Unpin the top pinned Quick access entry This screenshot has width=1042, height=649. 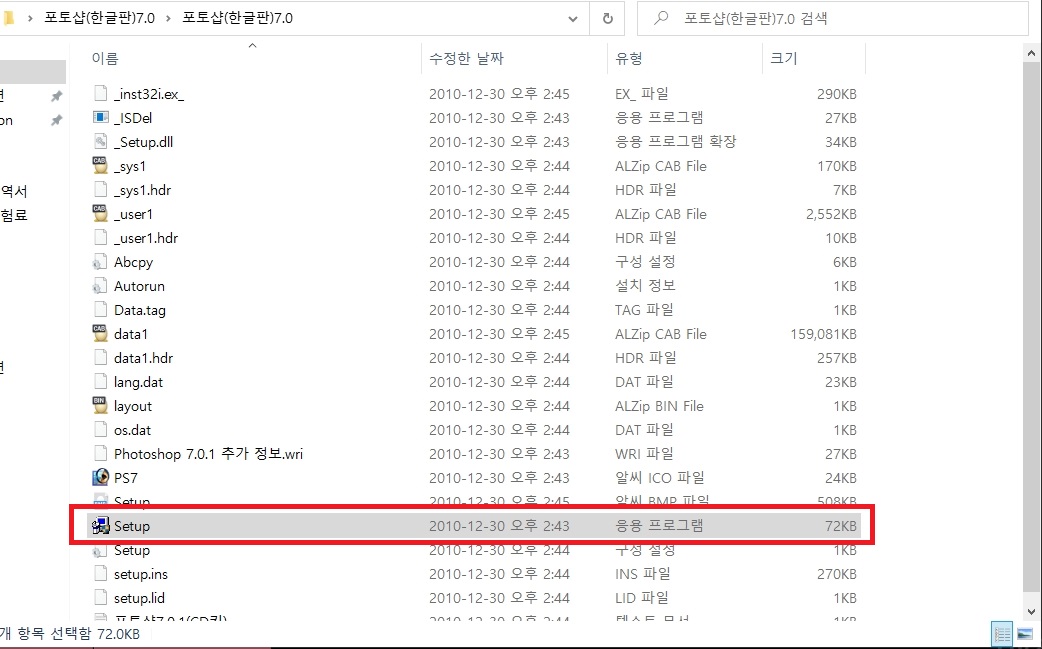(x=57, y=96)
